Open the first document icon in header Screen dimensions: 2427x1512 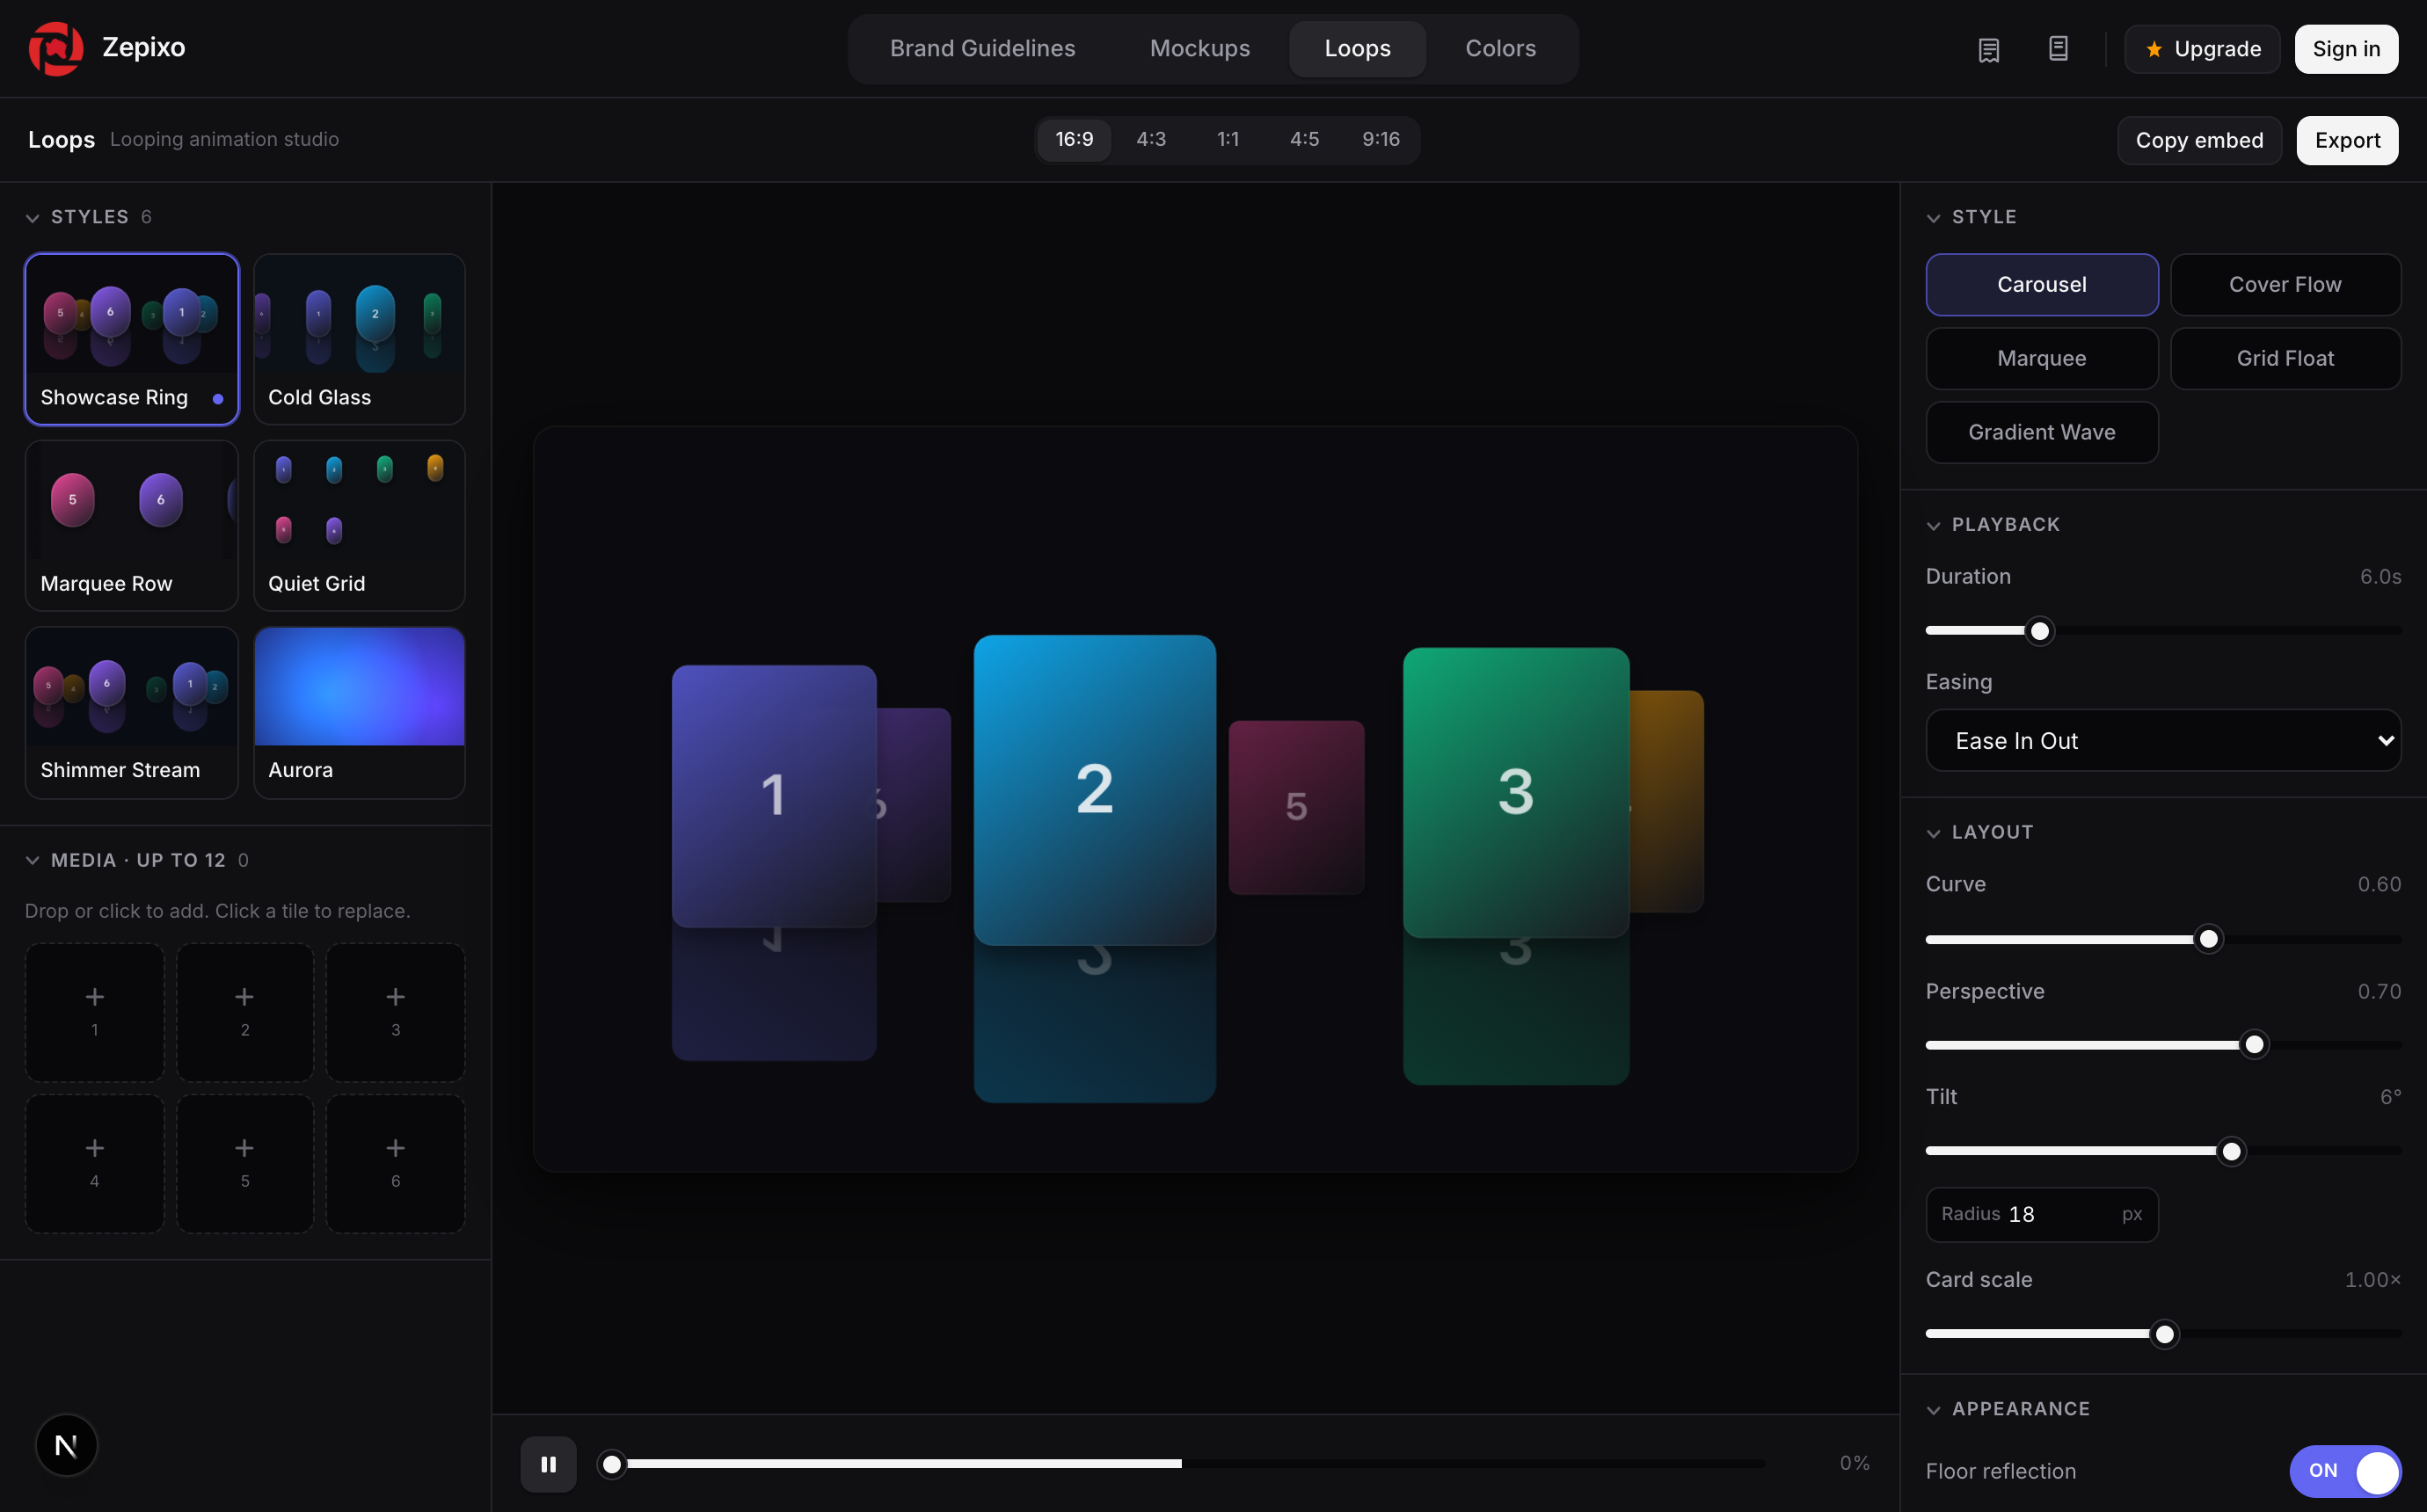[x=1988, y=49]
